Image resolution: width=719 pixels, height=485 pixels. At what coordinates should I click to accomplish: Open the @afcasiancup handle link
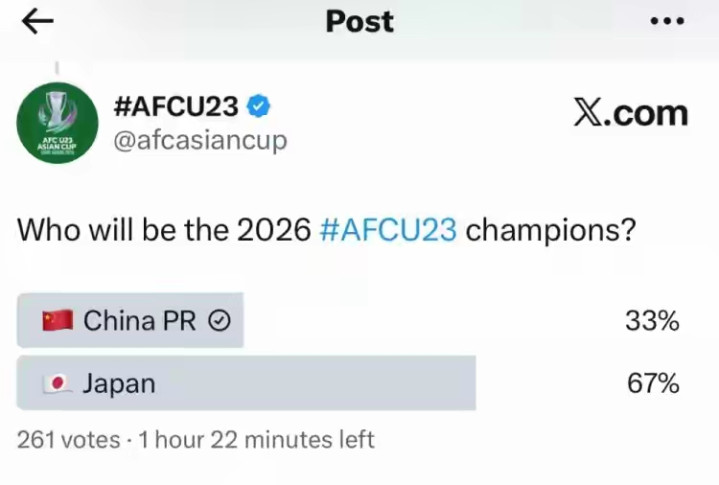(200, 141)
